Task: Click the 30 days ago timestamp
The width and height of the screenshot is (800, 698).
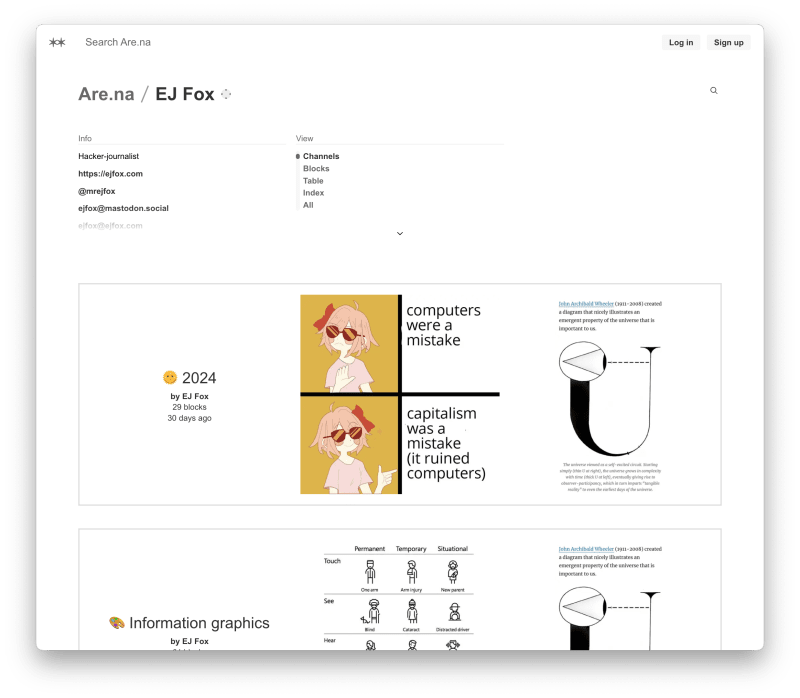Action: (x=189, y=418)
